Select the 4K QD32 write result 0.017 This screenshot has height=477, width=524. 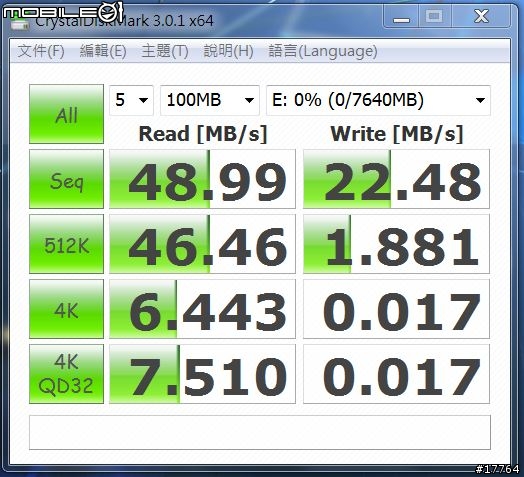[396, 374]
